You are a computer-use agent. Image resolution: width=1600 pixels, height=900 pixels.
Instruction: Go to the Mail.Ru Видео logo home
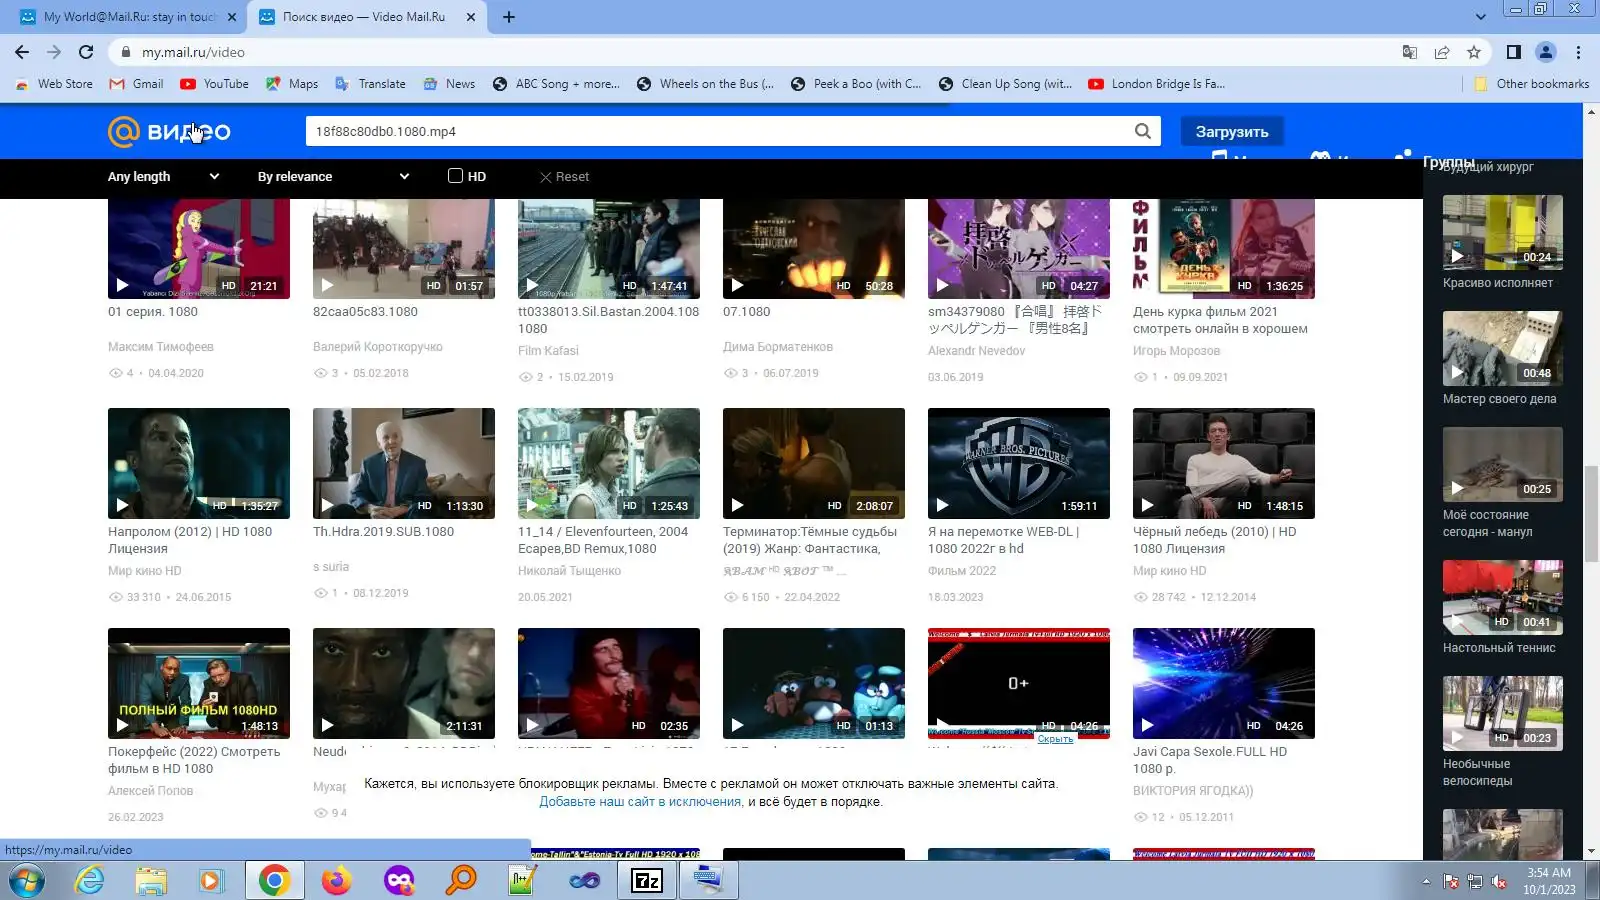pos(169,131)
